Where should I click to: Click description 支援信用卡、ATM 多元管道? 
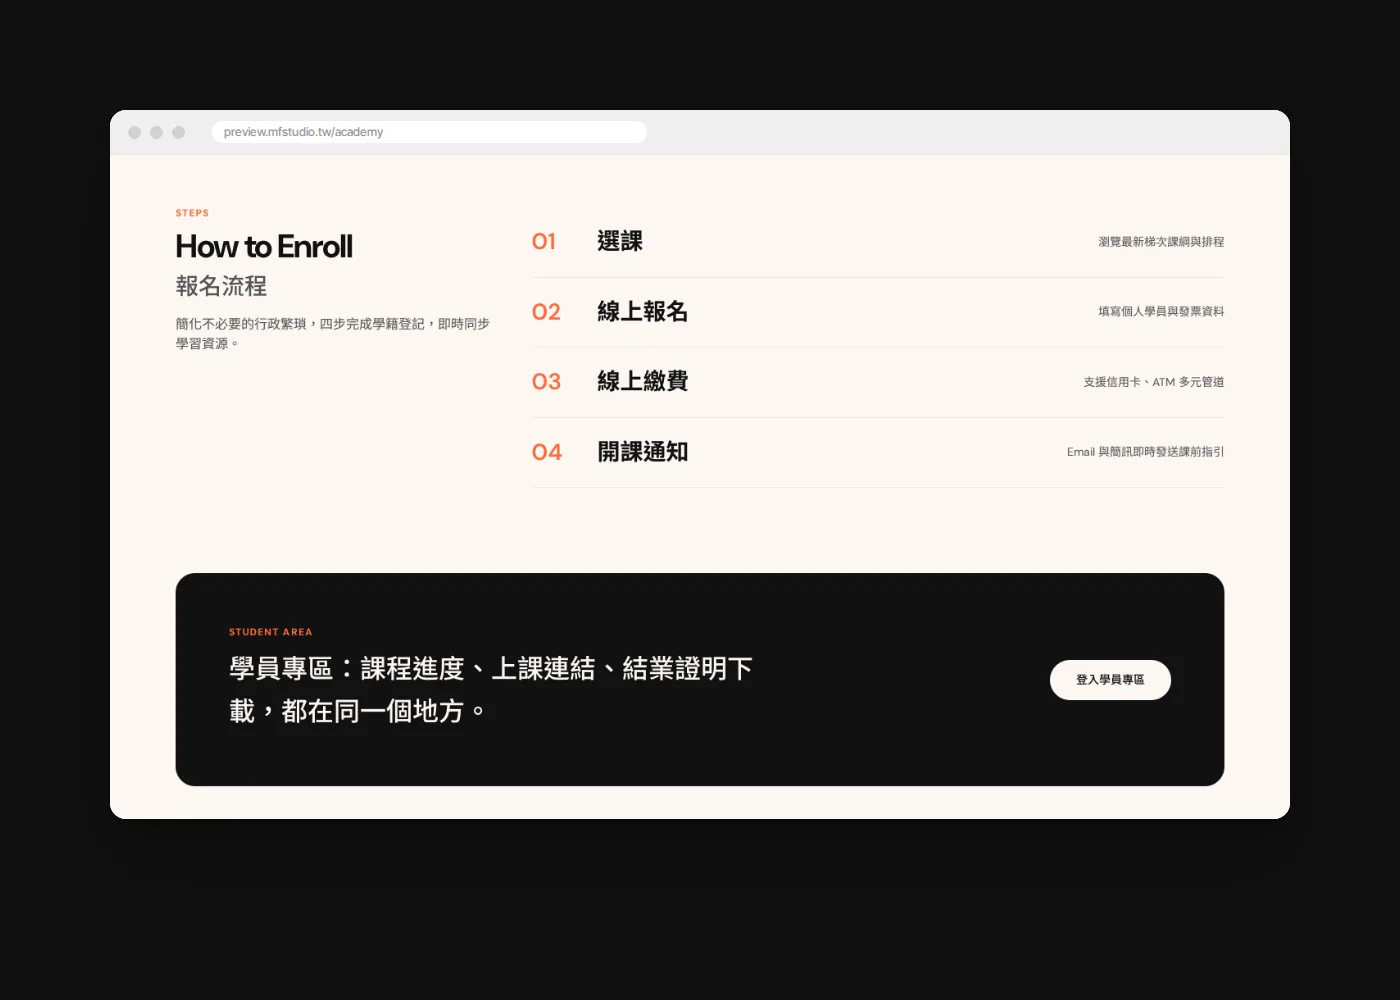1154,382
